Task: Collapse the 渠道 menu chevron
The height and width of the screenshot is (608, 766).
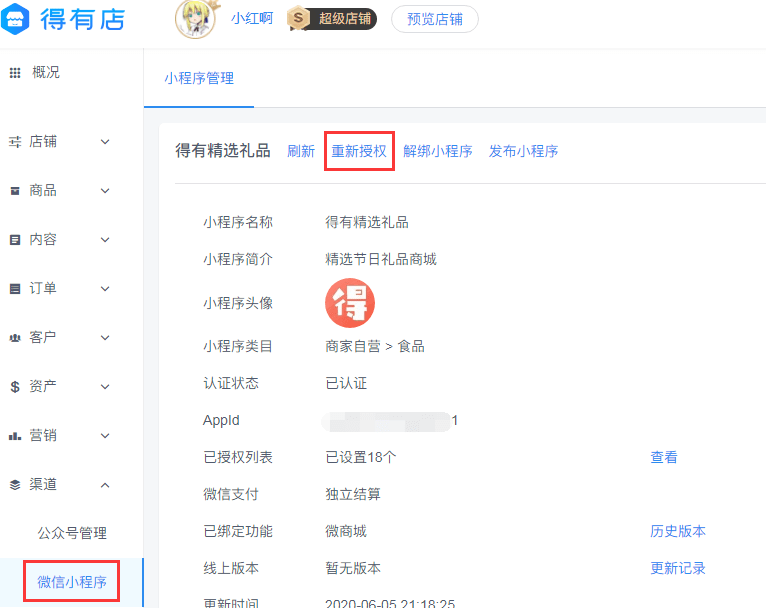Action: tap(105, 485)
